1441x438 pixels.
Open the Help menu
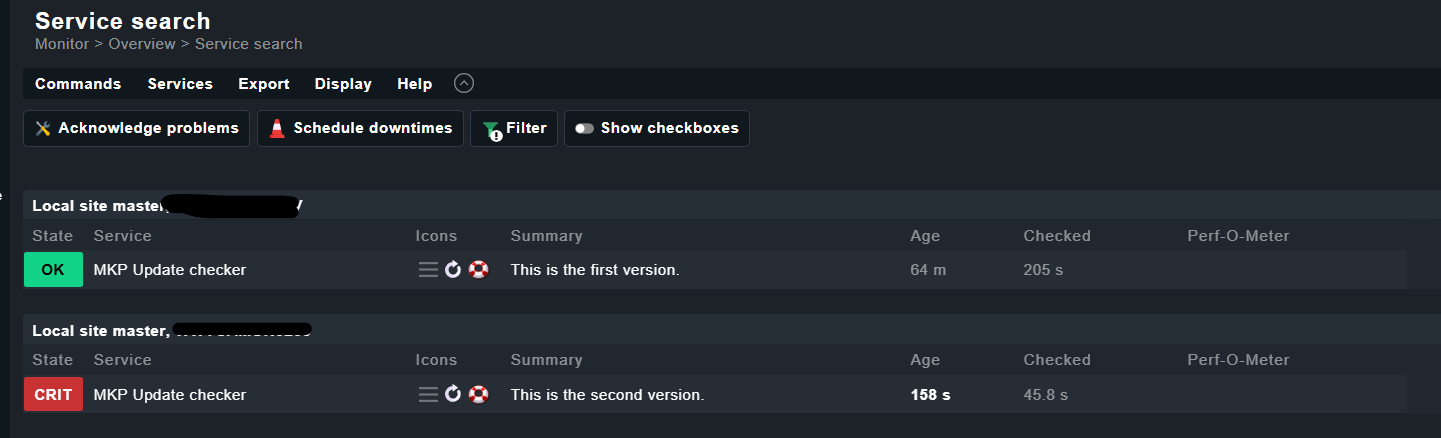414,84
